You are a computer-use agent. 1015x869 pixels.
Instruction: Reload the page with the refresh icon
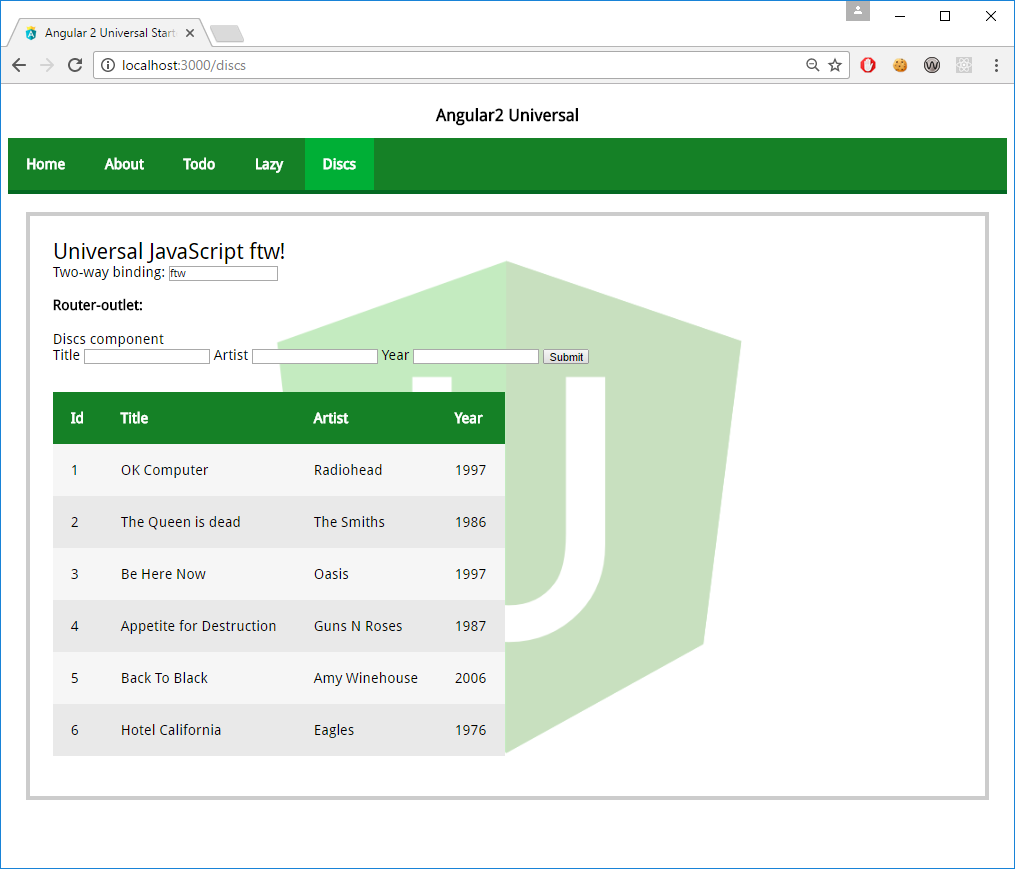pos(75,64)
